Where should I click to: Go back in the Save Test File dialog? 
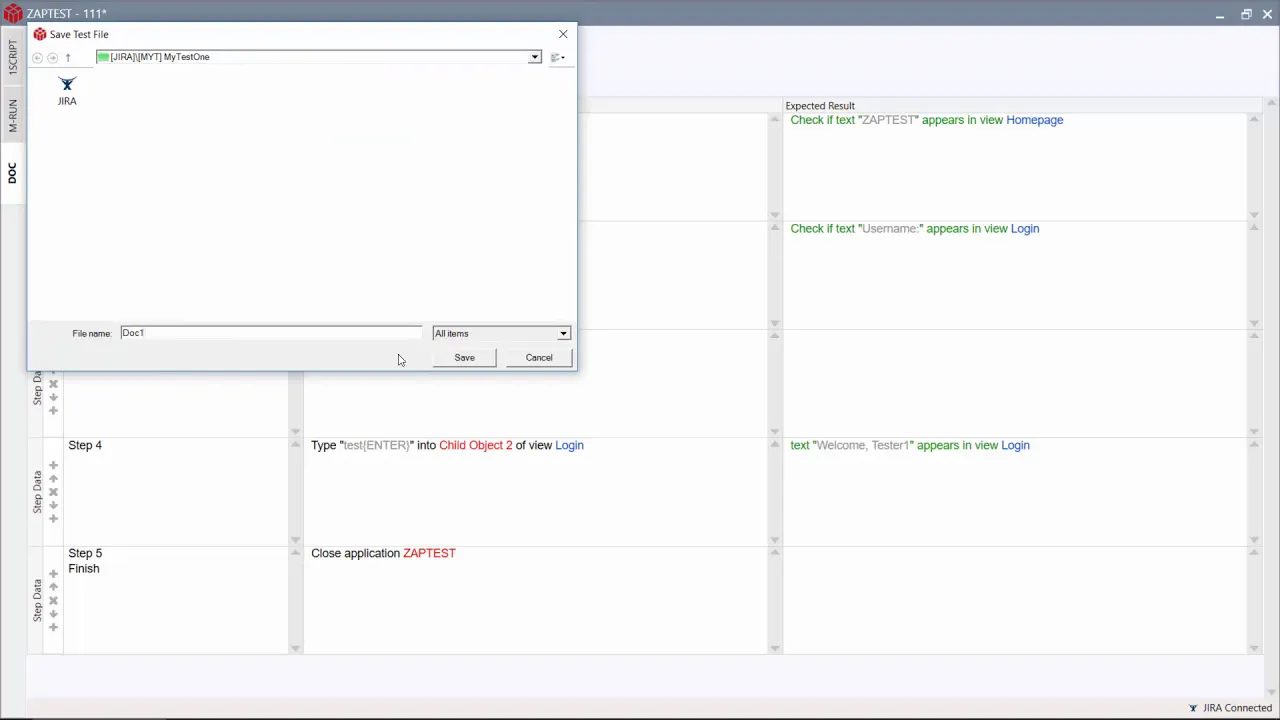click(38, 57)
